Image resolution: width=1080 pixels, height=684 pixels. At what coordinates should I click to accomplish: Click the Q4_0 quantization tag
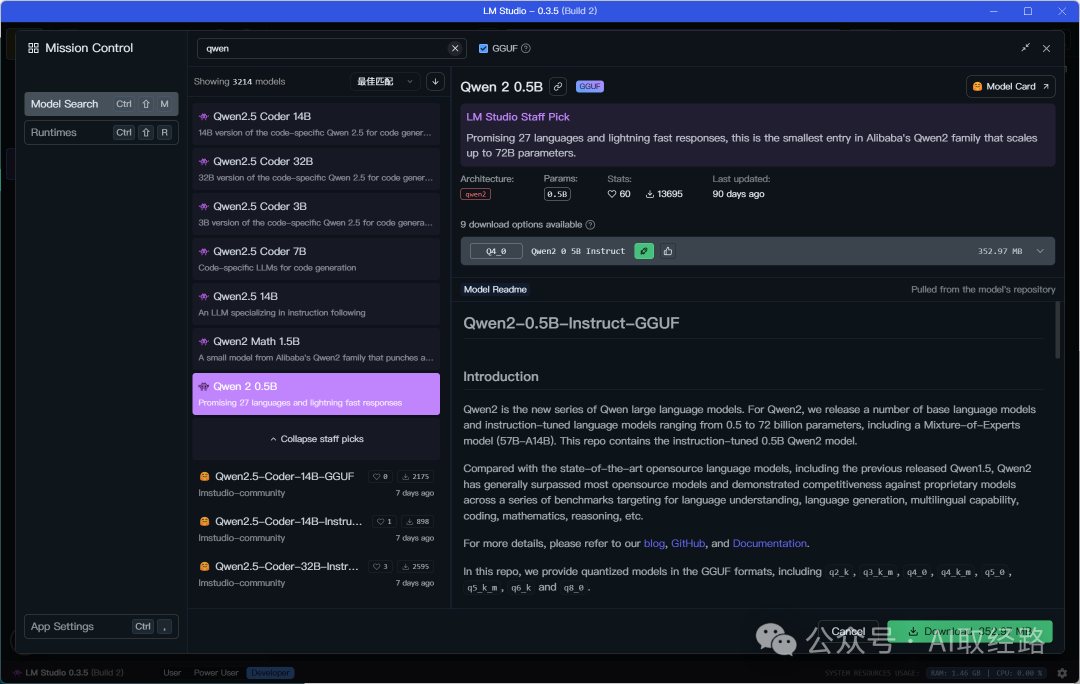(x=496, y=251)
